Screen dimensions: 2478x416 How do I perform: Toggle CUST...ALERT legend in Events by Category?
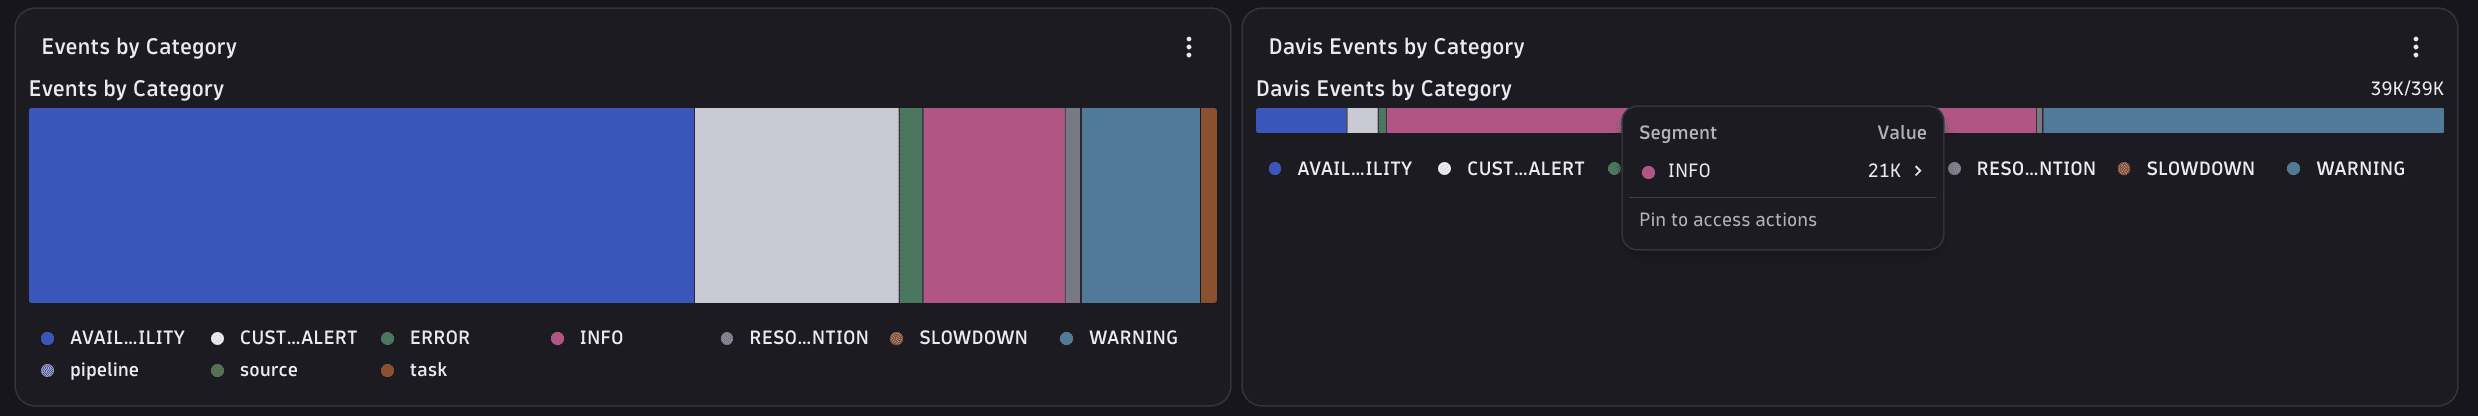click(x=284, y=338)
